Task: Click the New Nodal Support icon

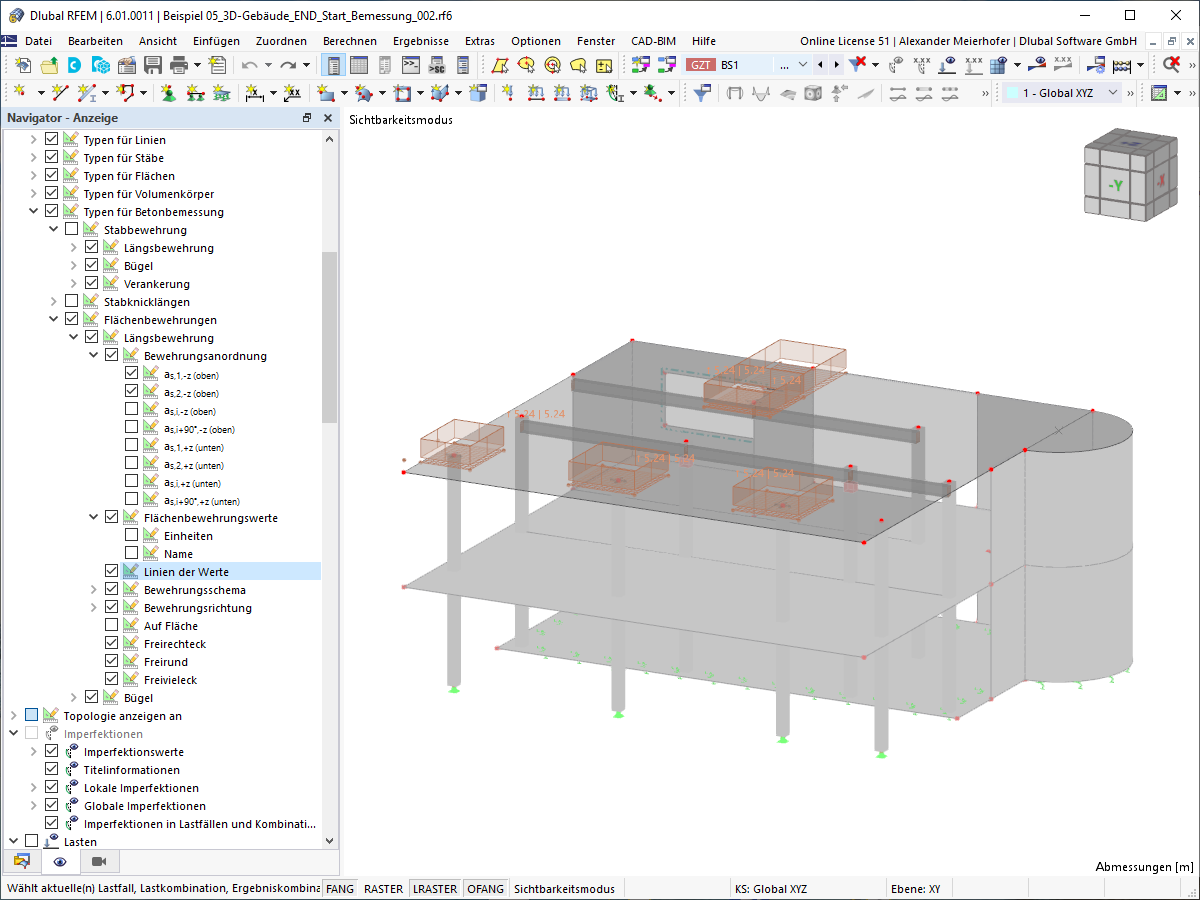Action: (168, 93)
